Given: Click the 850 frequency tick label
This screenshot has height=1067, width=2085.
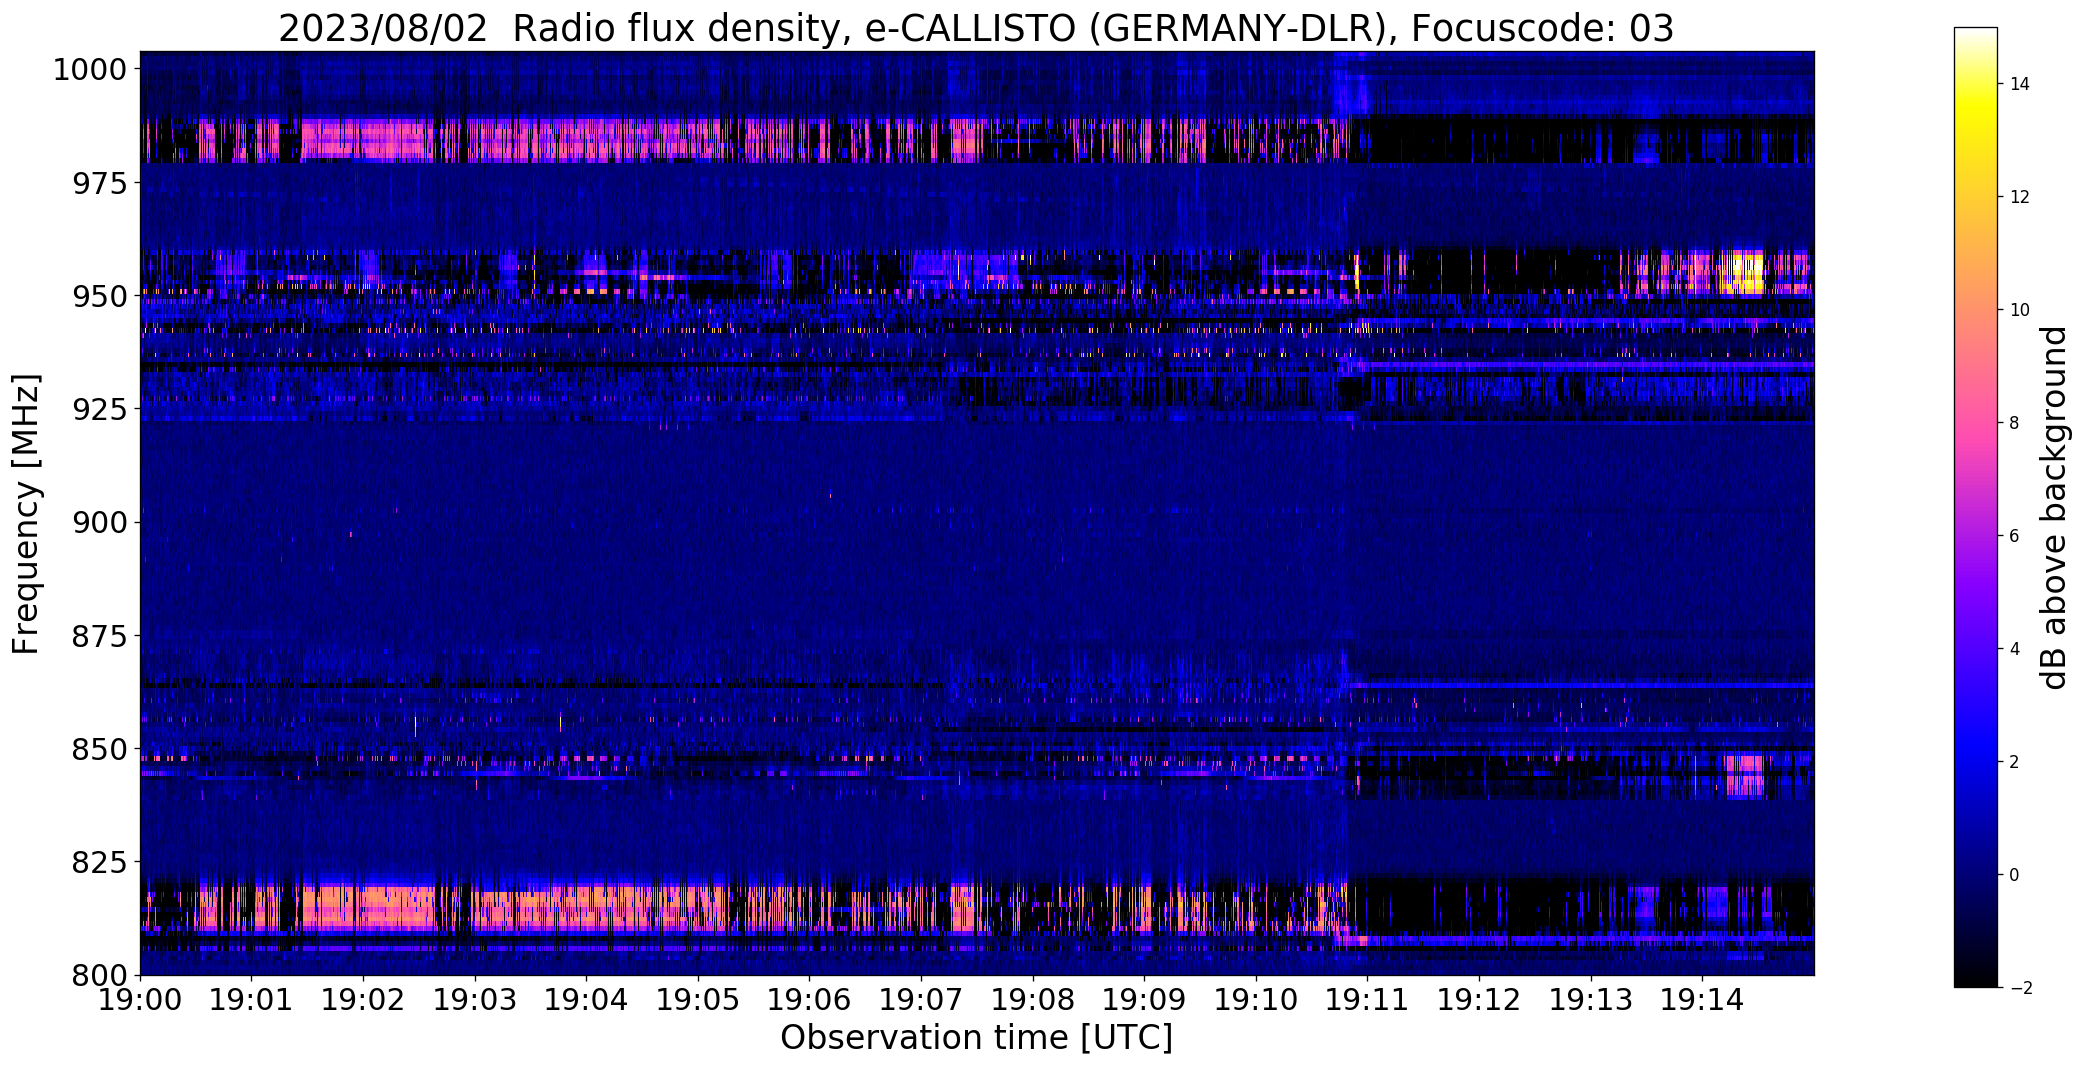Looking at the screenshot, I should [x=100, y=748].
